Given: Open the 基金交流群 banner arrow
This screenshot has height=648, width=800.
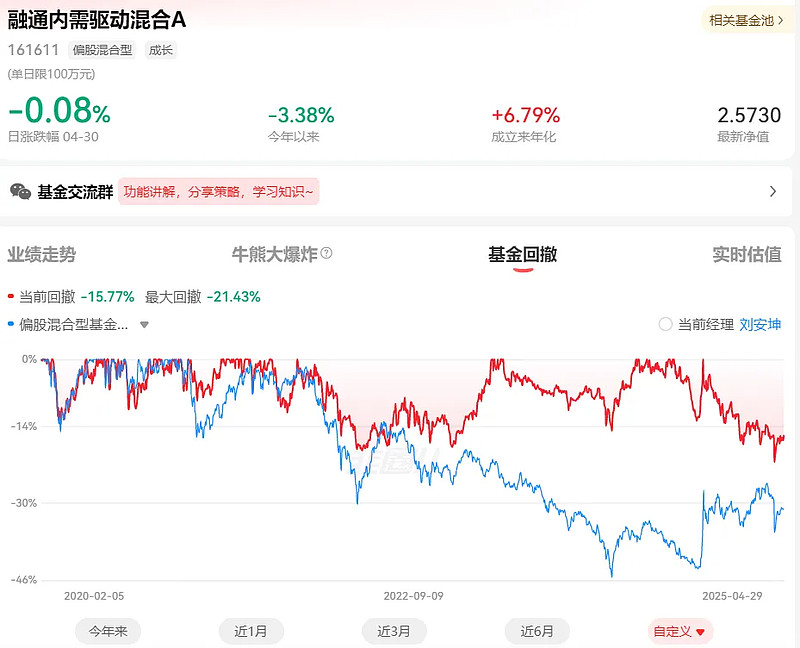Looking at the screenshot, I should (773, 191).
